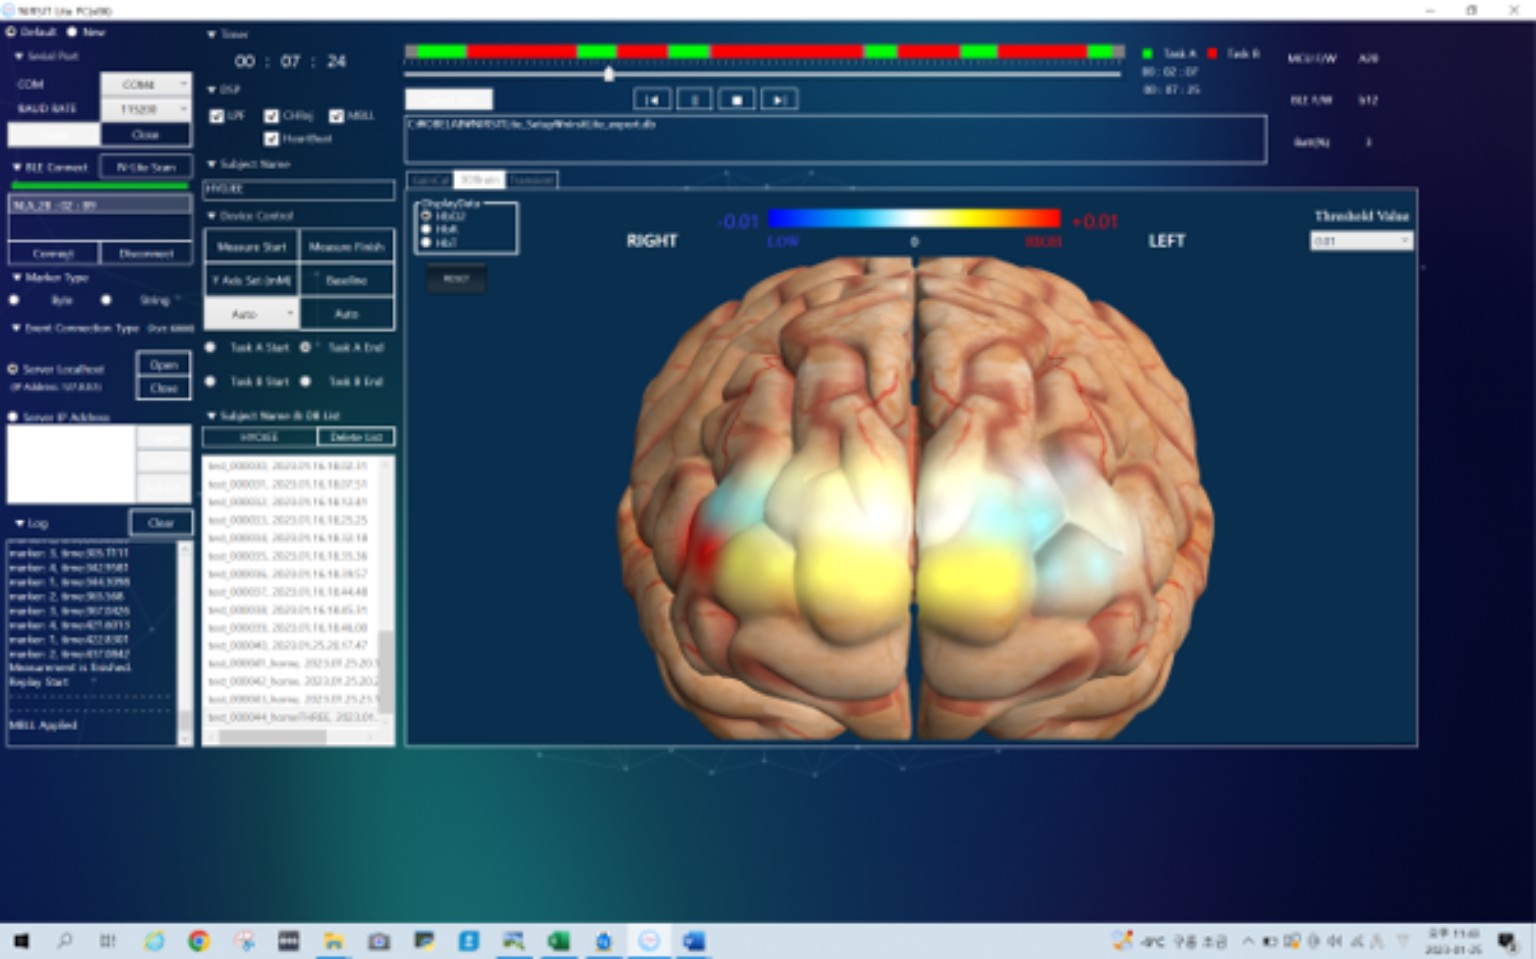The width and height of the screenshot is (1536, 959).
Task: Open Word from the taskbar
Action: tap(693, 941)
